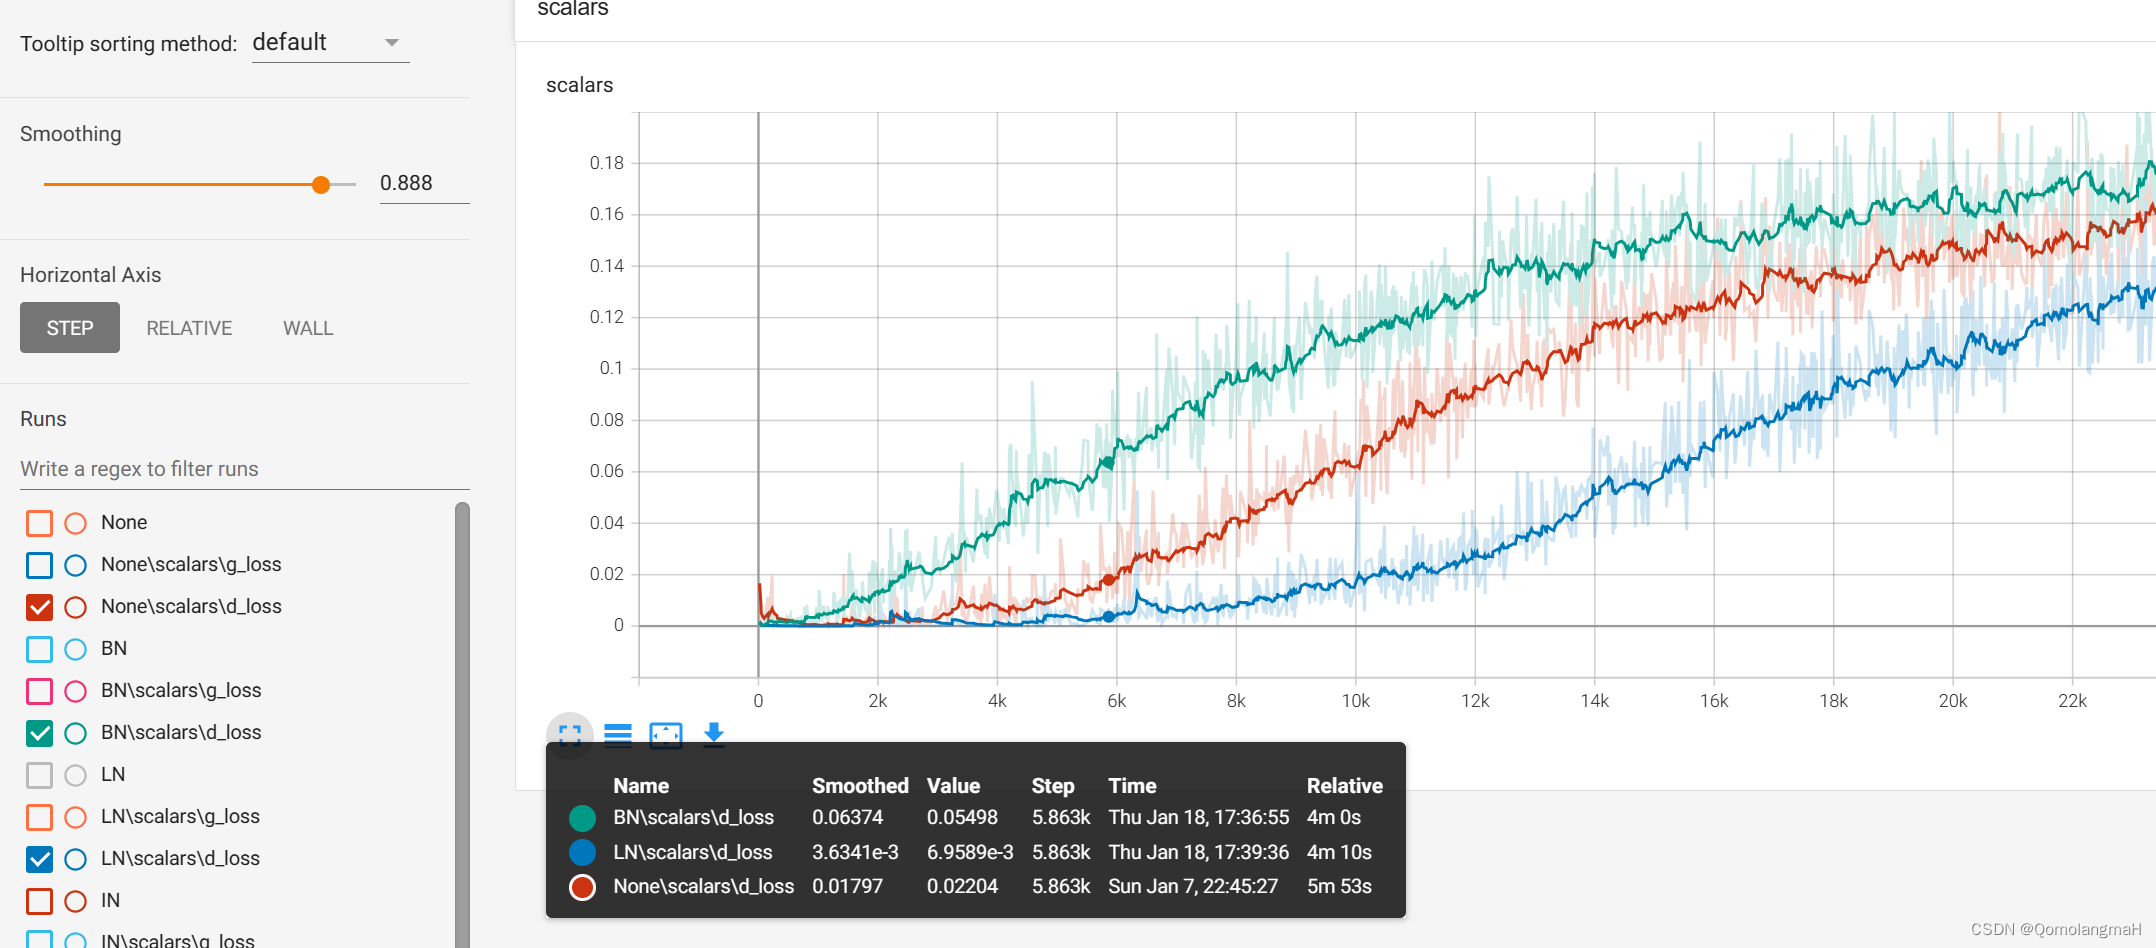Screen dimensions: 2156x948
Task: Enable the None\scalars\g_loss run checkbox
Action: [38, 564]
